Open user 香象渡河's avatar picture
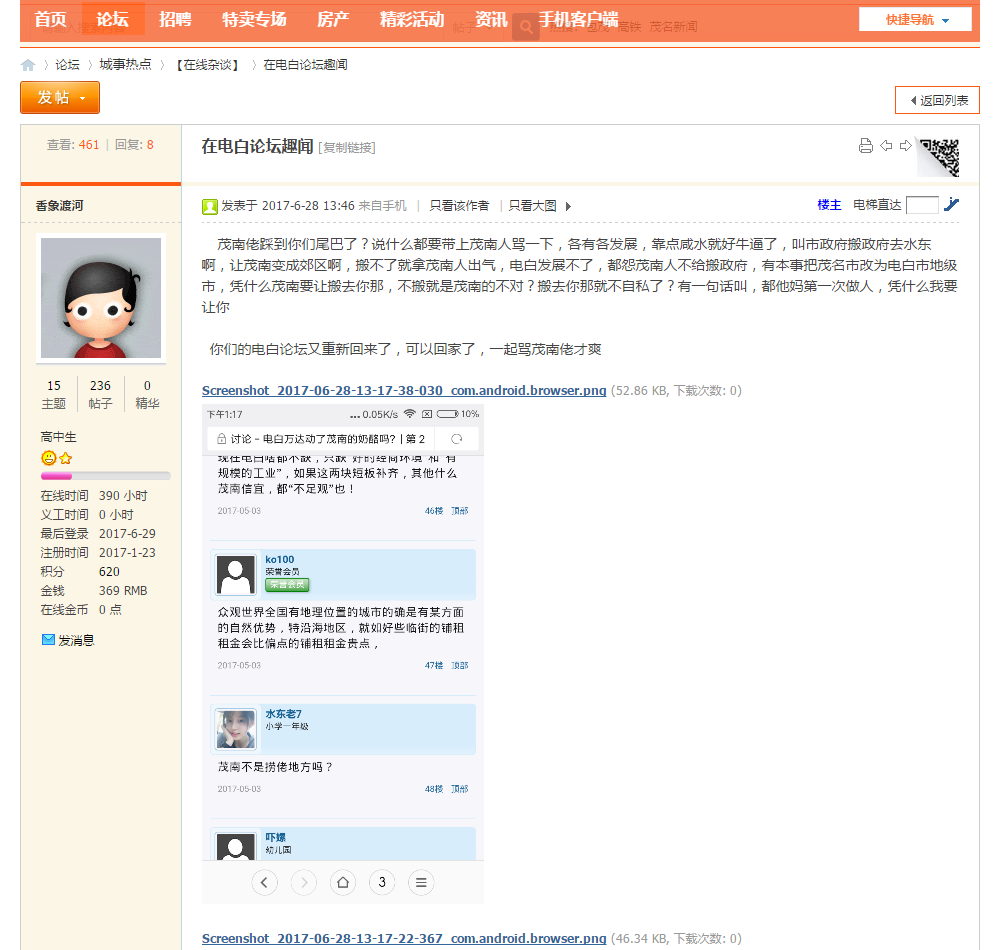Image resolution: width=1000 pixels, height=950 pixels. pos(101,298)
